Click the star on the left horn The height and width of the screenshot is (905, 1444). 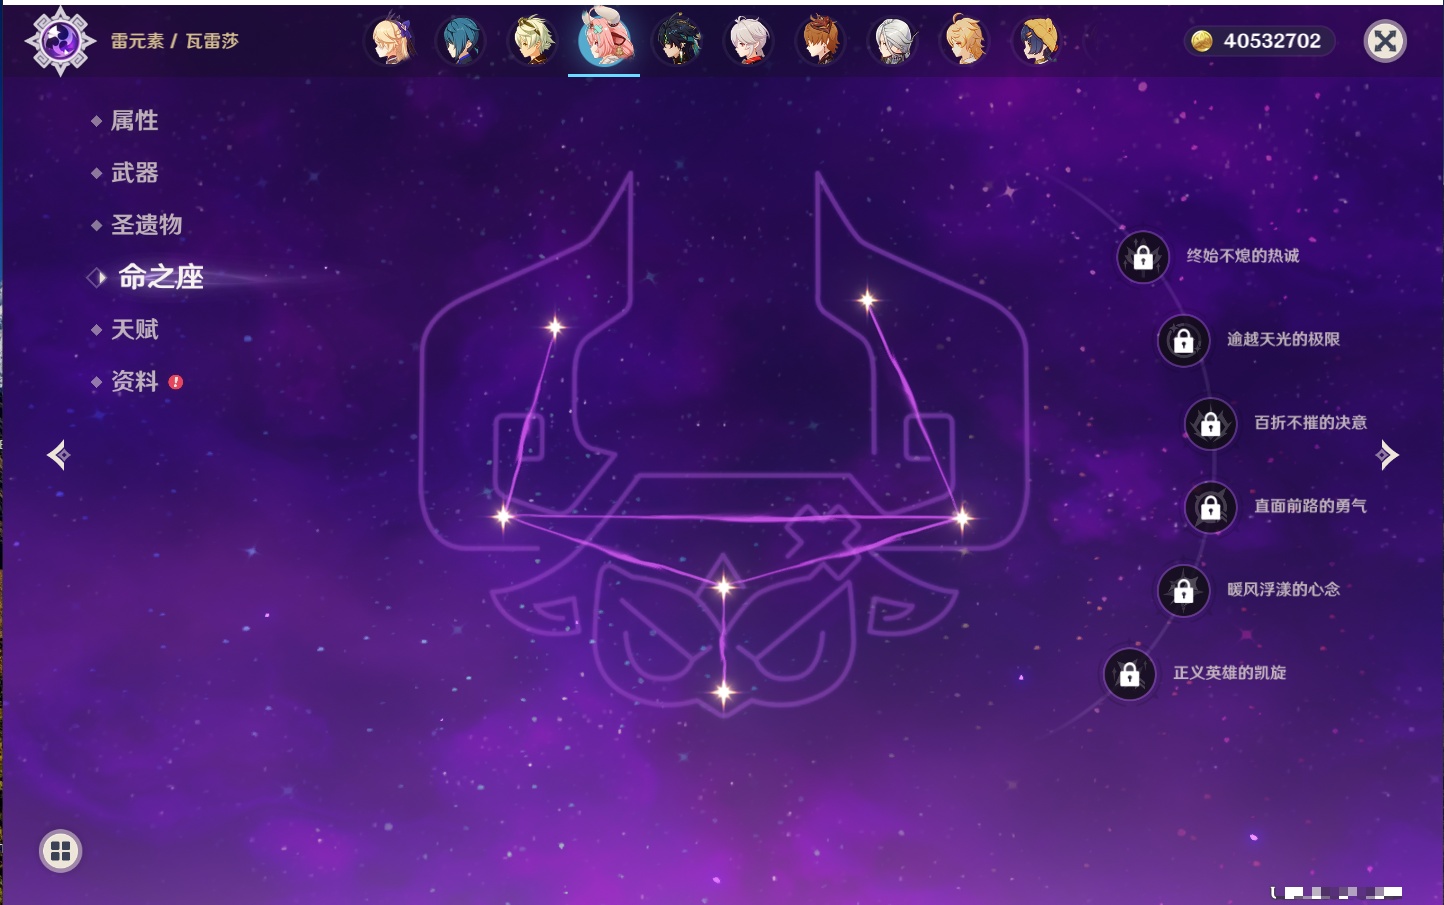[x=555, y=326]
